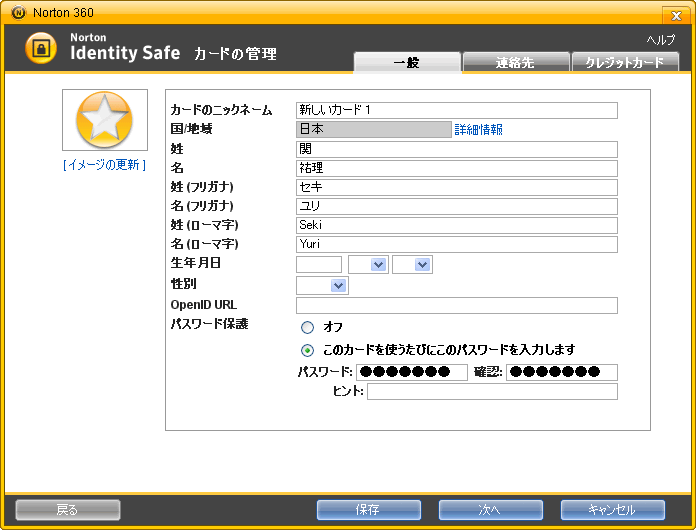696x530 pixels.
Task: Click the 次へ next button
Action: 491,510
